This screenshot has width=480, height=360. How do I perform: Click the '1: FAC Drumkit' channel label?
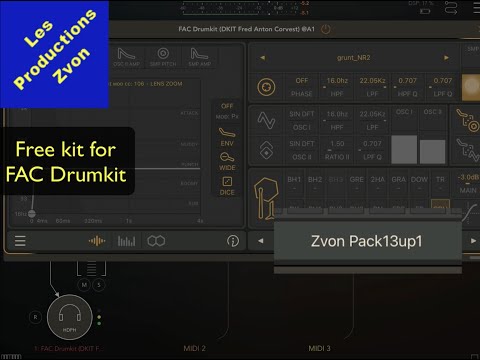coord(68,349)
